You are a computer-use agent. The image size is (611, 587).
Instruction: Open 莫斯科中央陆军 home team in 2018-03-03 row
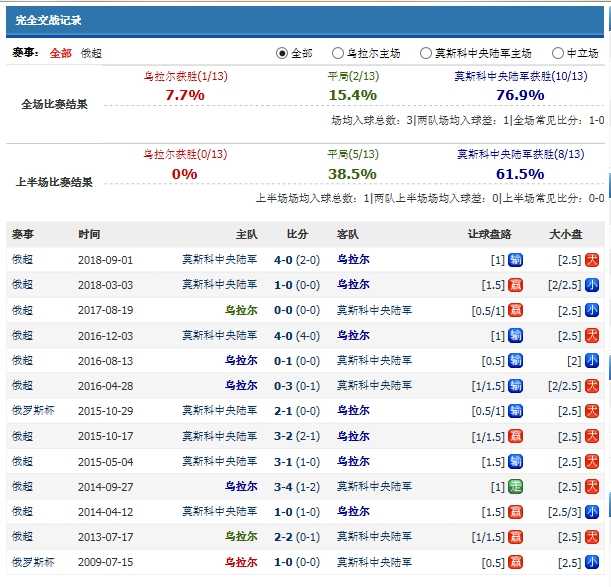219,285
